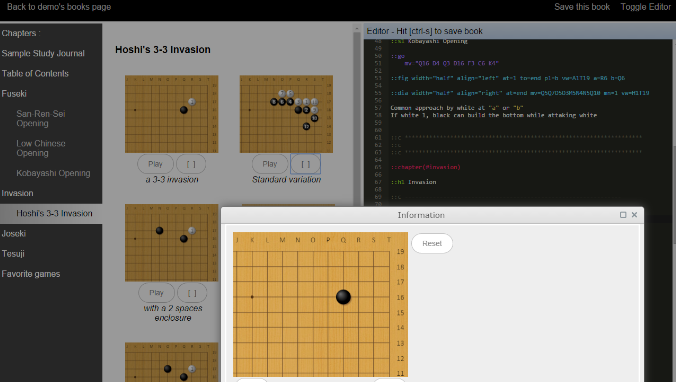Maximize the Information dialog
The height and width of the screenshot is (382, 676).
click(x=623, y=215)
